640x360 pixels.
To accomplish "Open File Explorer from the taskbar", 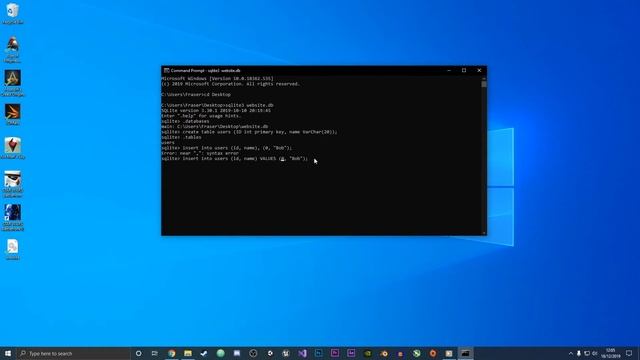I will (x=188, y=353).
